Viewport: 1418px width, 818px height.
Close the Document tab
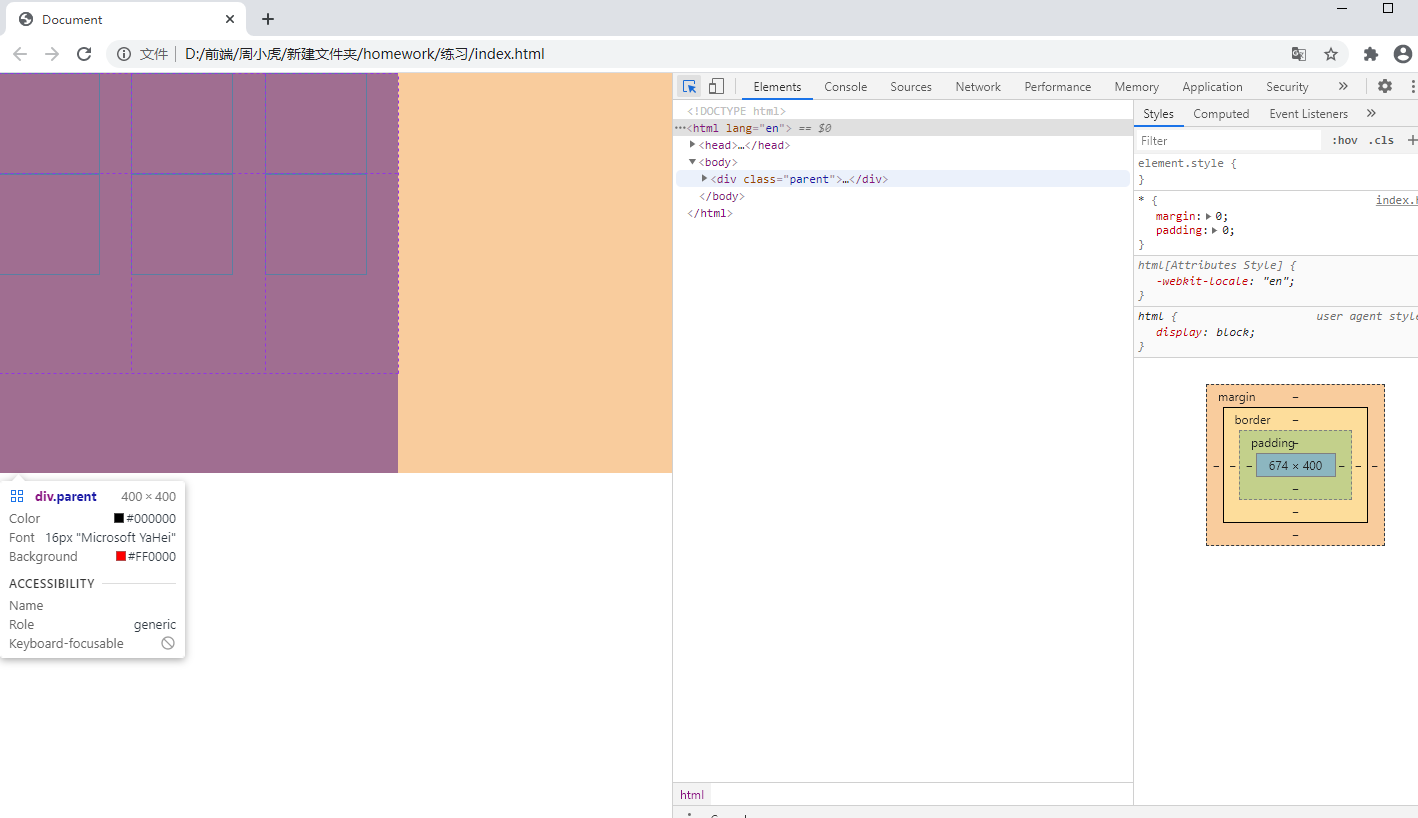click(230, 19)
